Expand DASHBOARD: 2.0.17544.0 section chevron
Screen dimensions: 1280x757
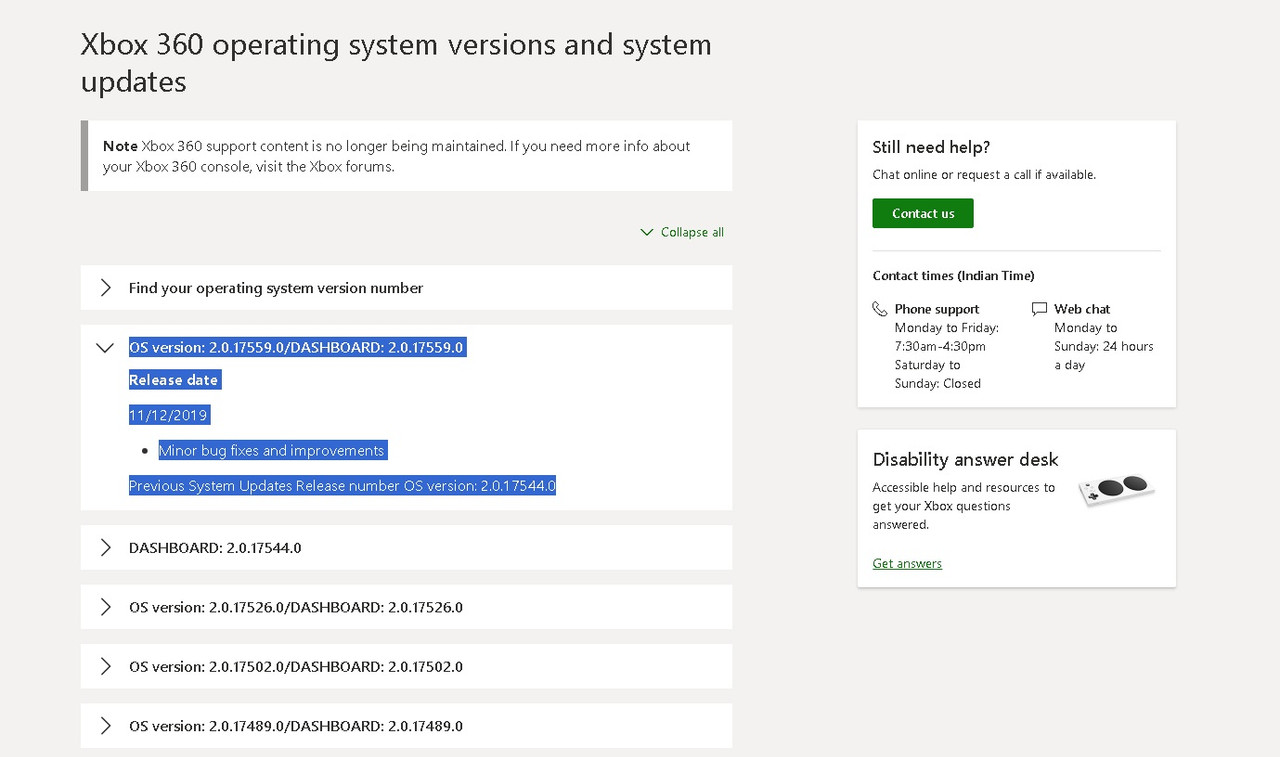pyautogui.click(x=105, y=548)
